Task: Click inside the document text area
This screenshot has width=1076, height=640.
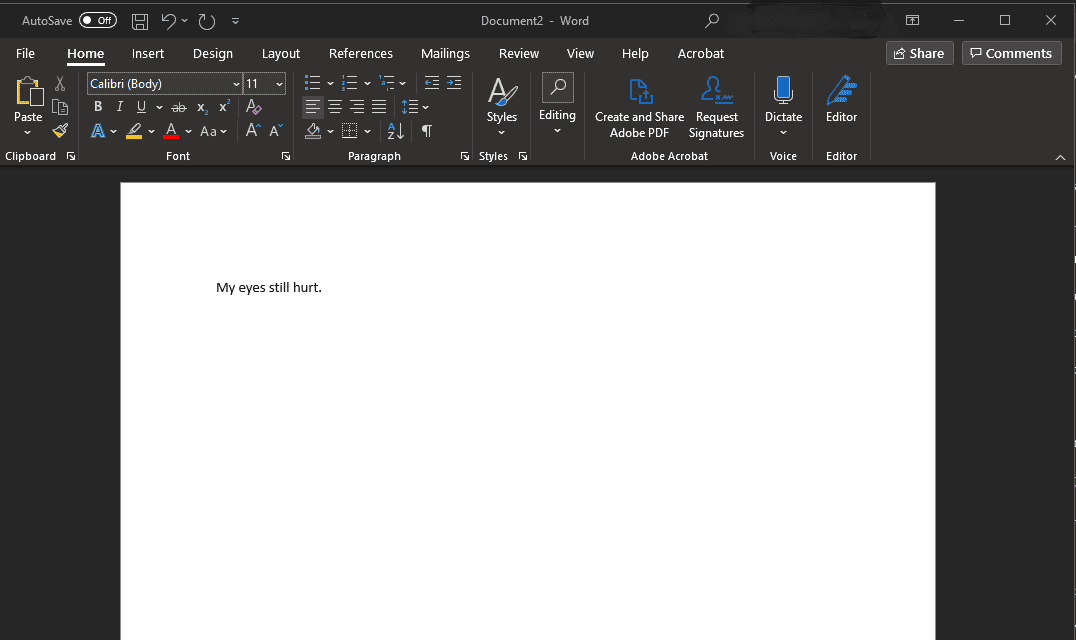Action: (x=268, y=287)
